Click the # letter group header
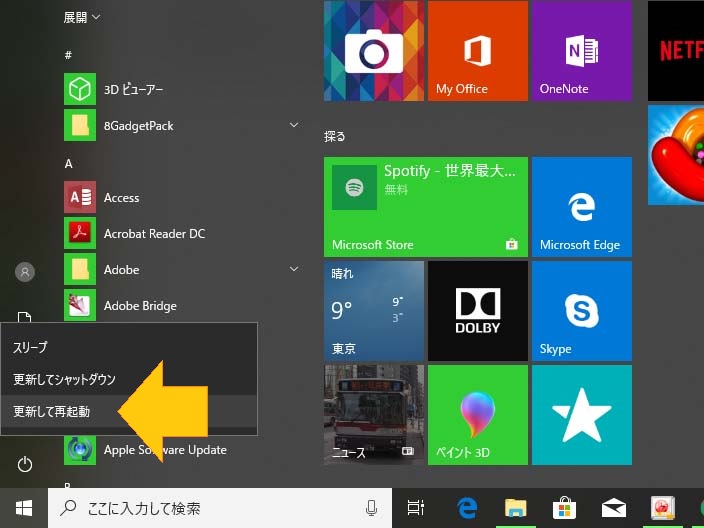The image size is (704, 528). click(x=68, y=55)
